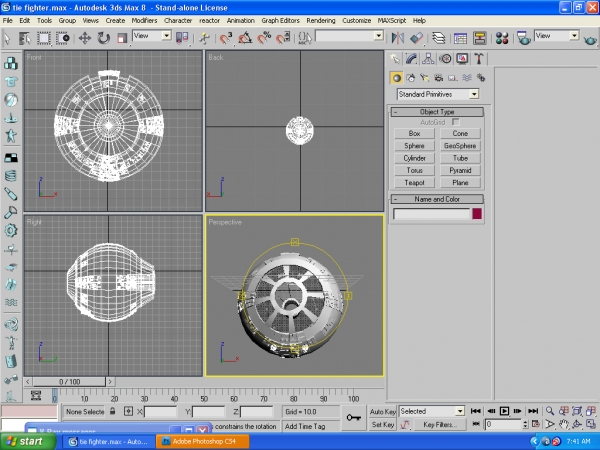Image resolution: width=600 pixels, height=450 pixels.
Task: Toggle the Window/Crossing selection button
Action: click(62, 38)
